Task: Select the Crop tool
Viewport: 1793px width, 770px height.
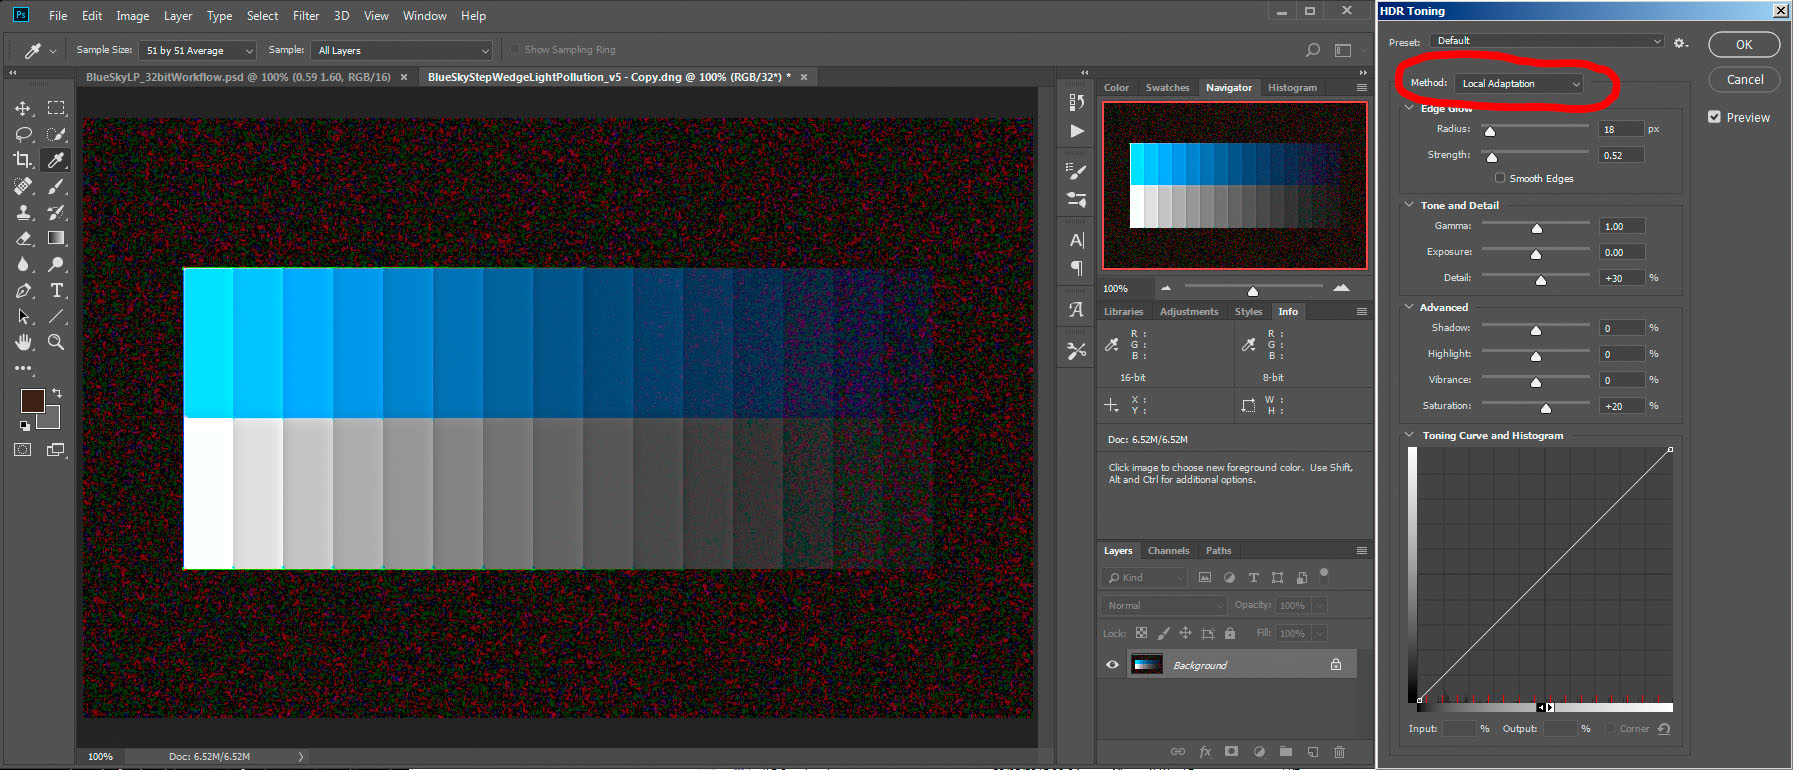Action: point(22,160)
